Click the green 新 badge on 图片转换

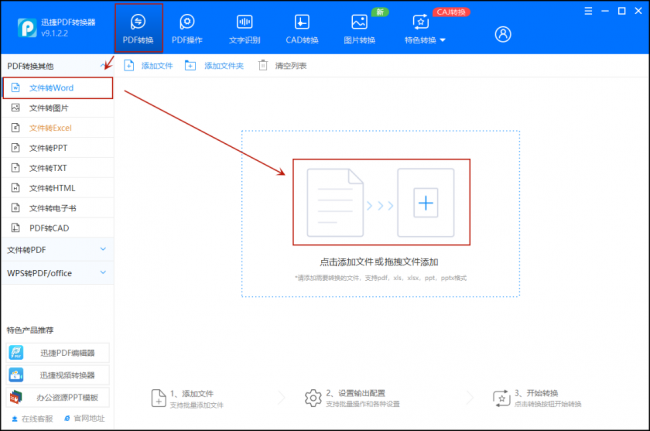[x=380, y=12]
